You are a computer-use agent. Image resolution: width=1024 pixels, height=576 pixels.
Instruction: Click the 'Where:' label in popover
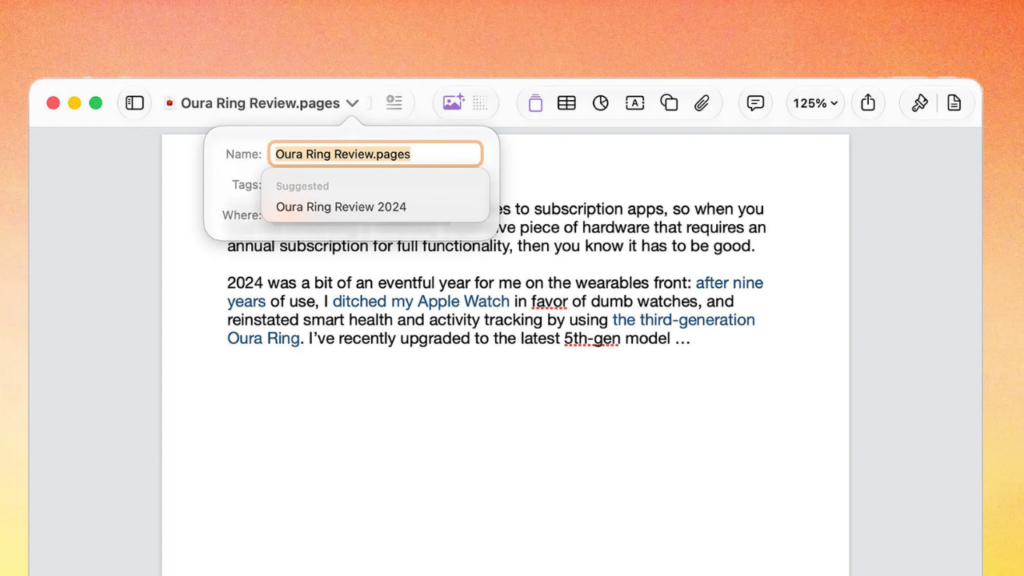(241, 215)
